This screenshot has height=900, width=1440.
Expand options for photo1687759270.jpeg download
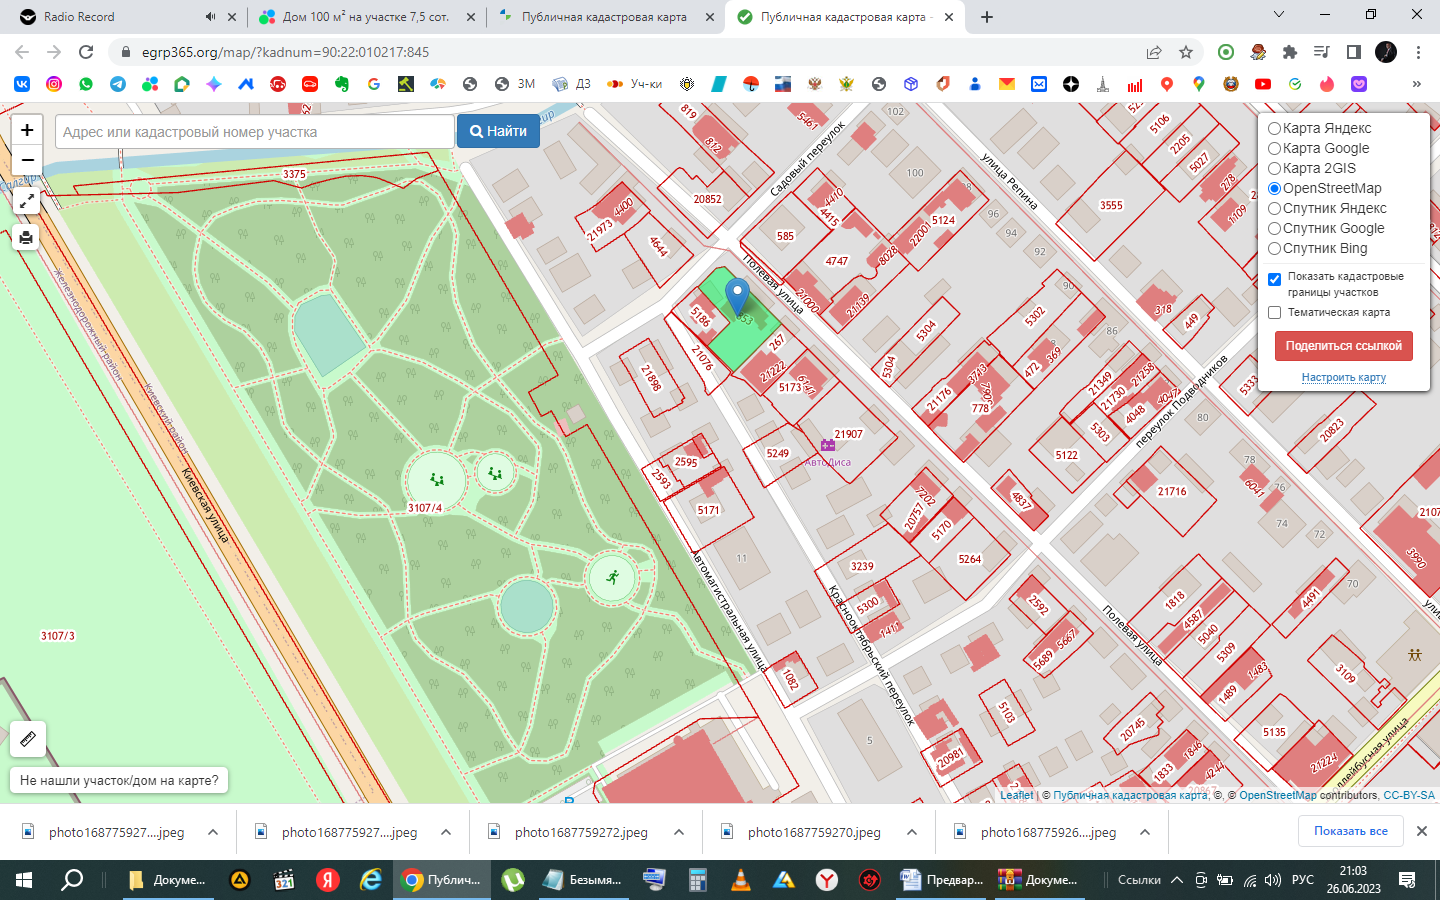(912, 832)
